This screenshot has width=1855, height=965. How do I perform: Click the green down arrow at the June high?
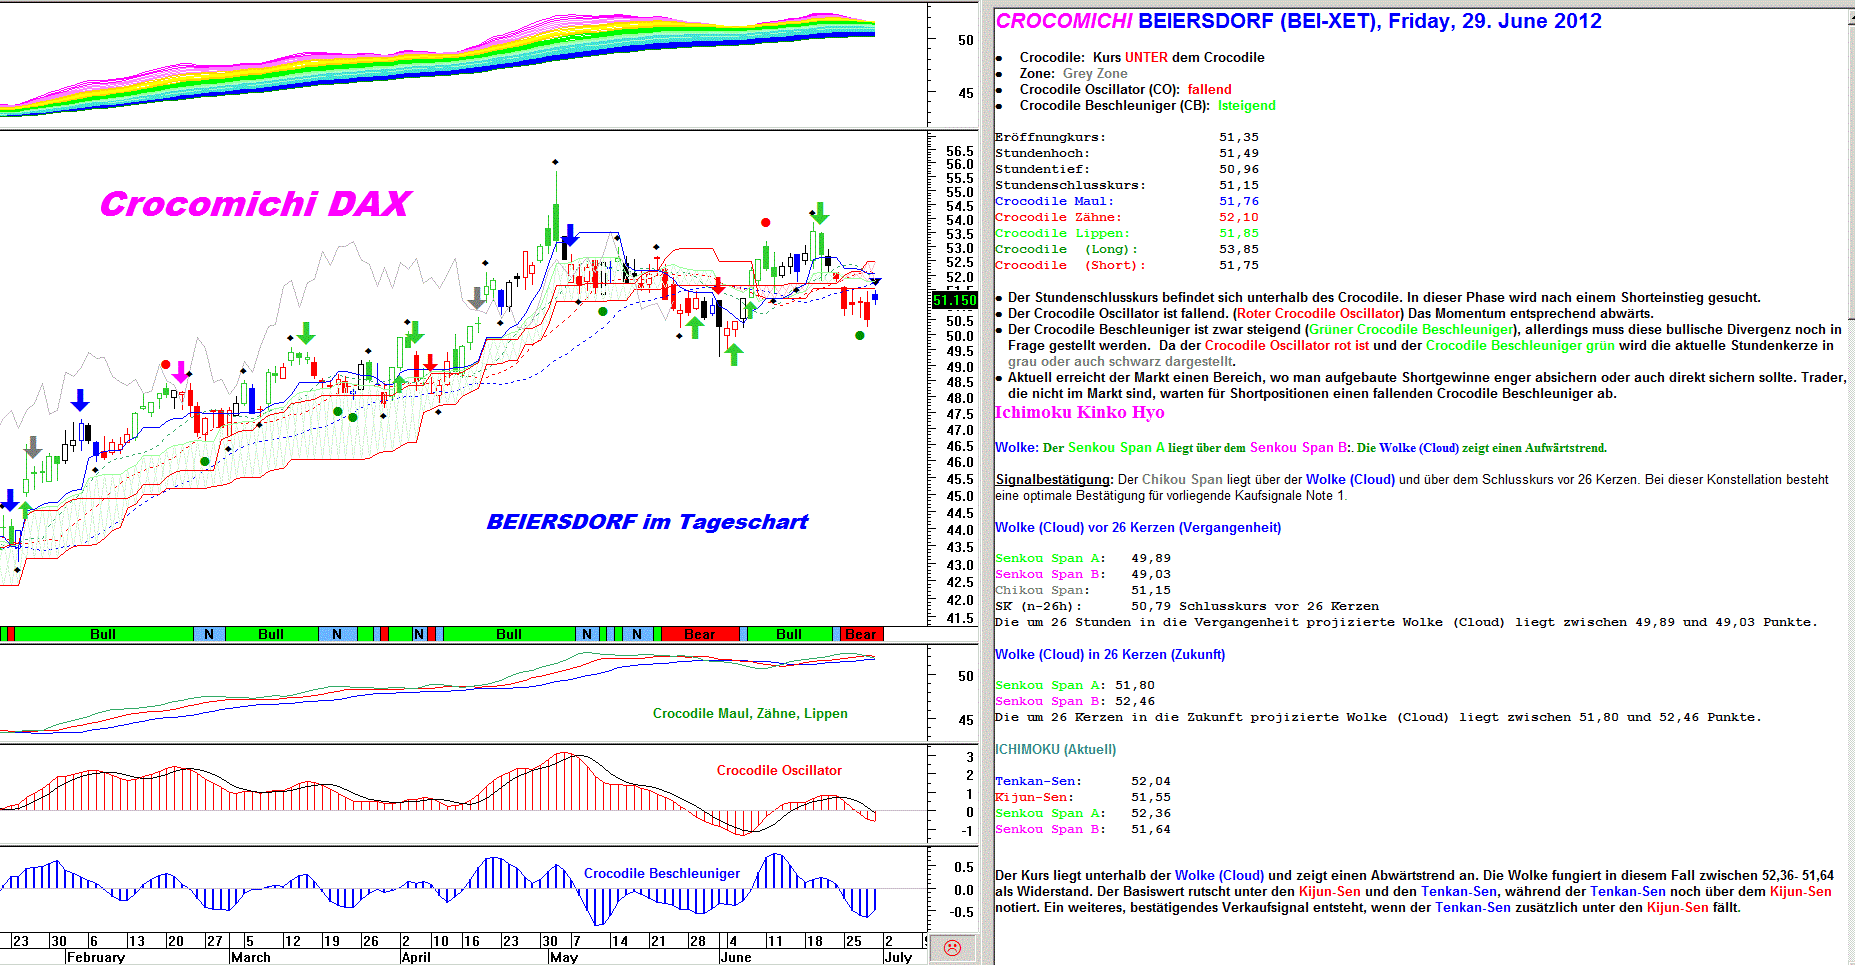point(820,212)
